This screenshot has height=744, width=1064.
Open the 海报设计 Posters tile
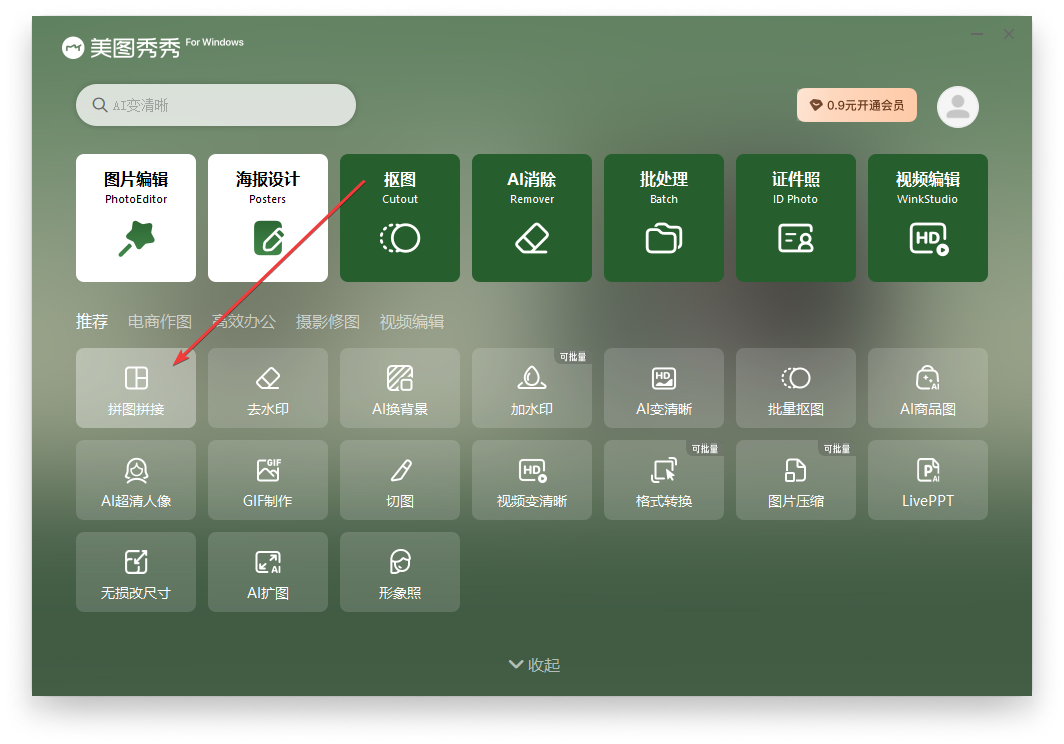(x=267, y=218)
